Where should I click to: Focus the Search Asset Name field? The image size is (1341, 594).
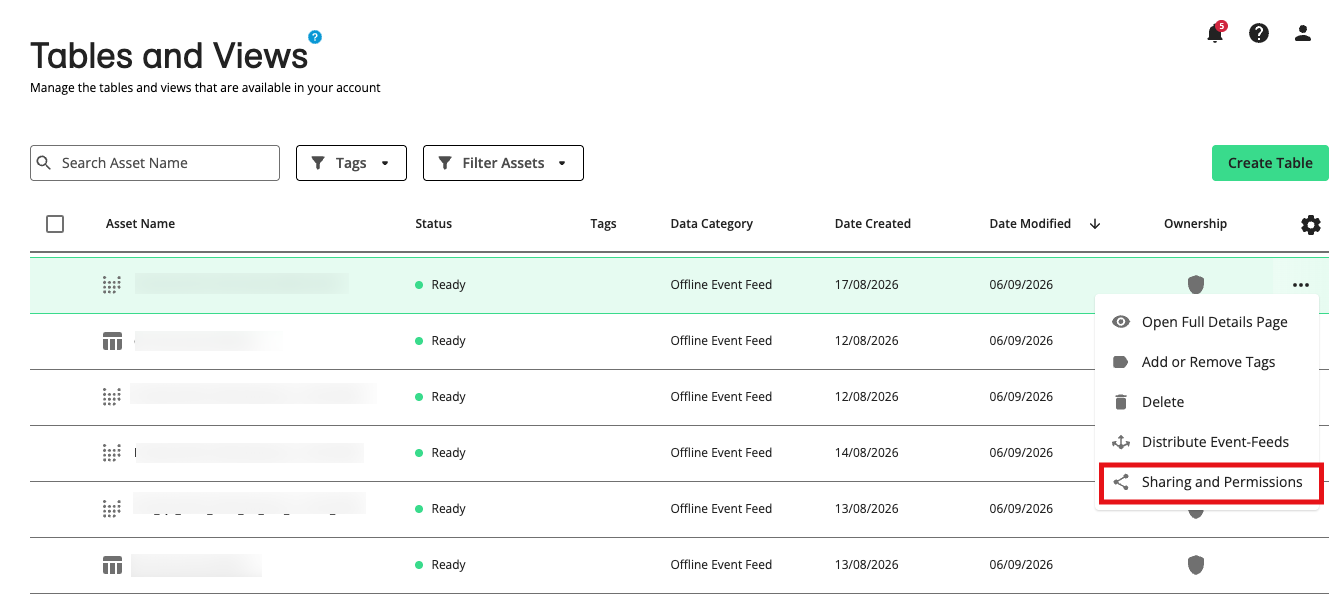coord(155,163)
